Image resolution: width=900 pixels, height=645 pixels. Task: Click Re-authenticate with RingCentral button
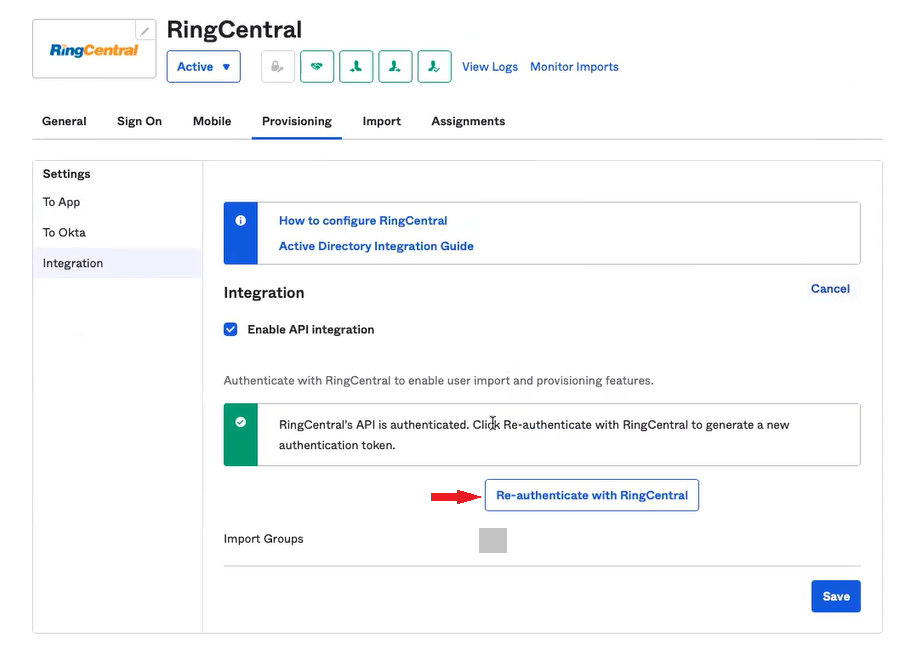click(592, 495)
